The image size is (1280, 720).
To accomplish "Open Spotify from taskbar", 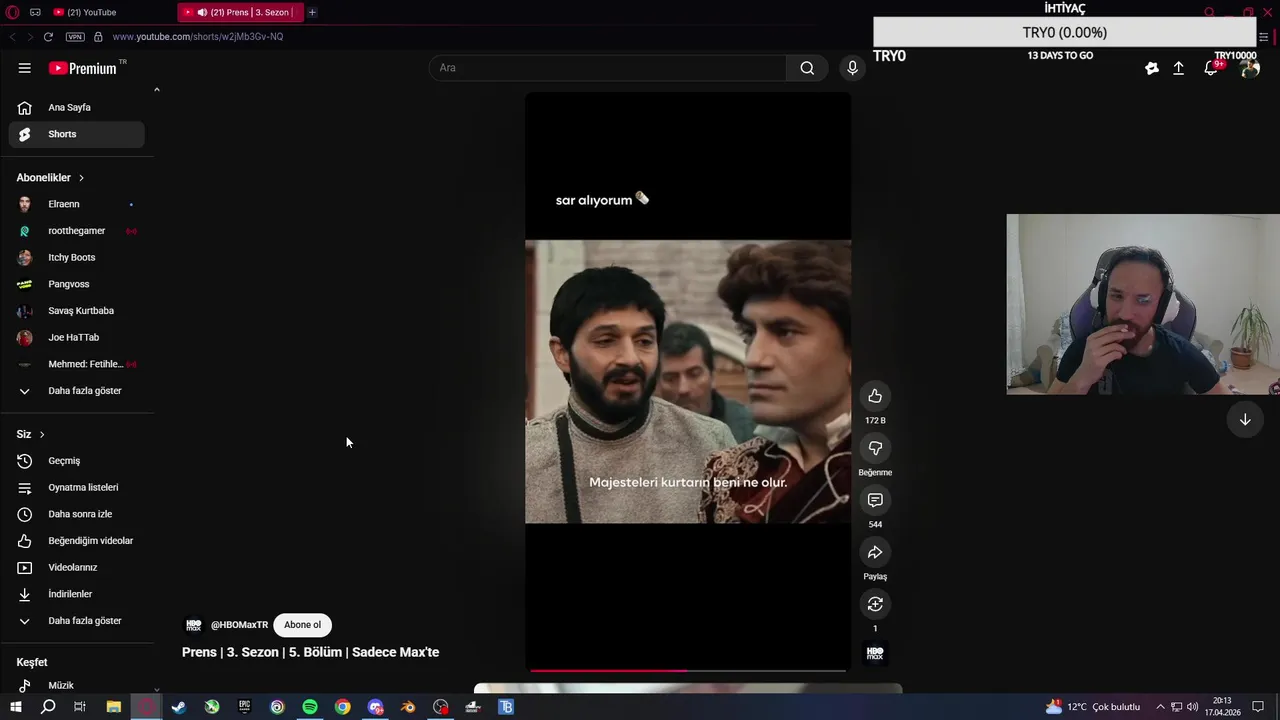I will click(310, 707).
